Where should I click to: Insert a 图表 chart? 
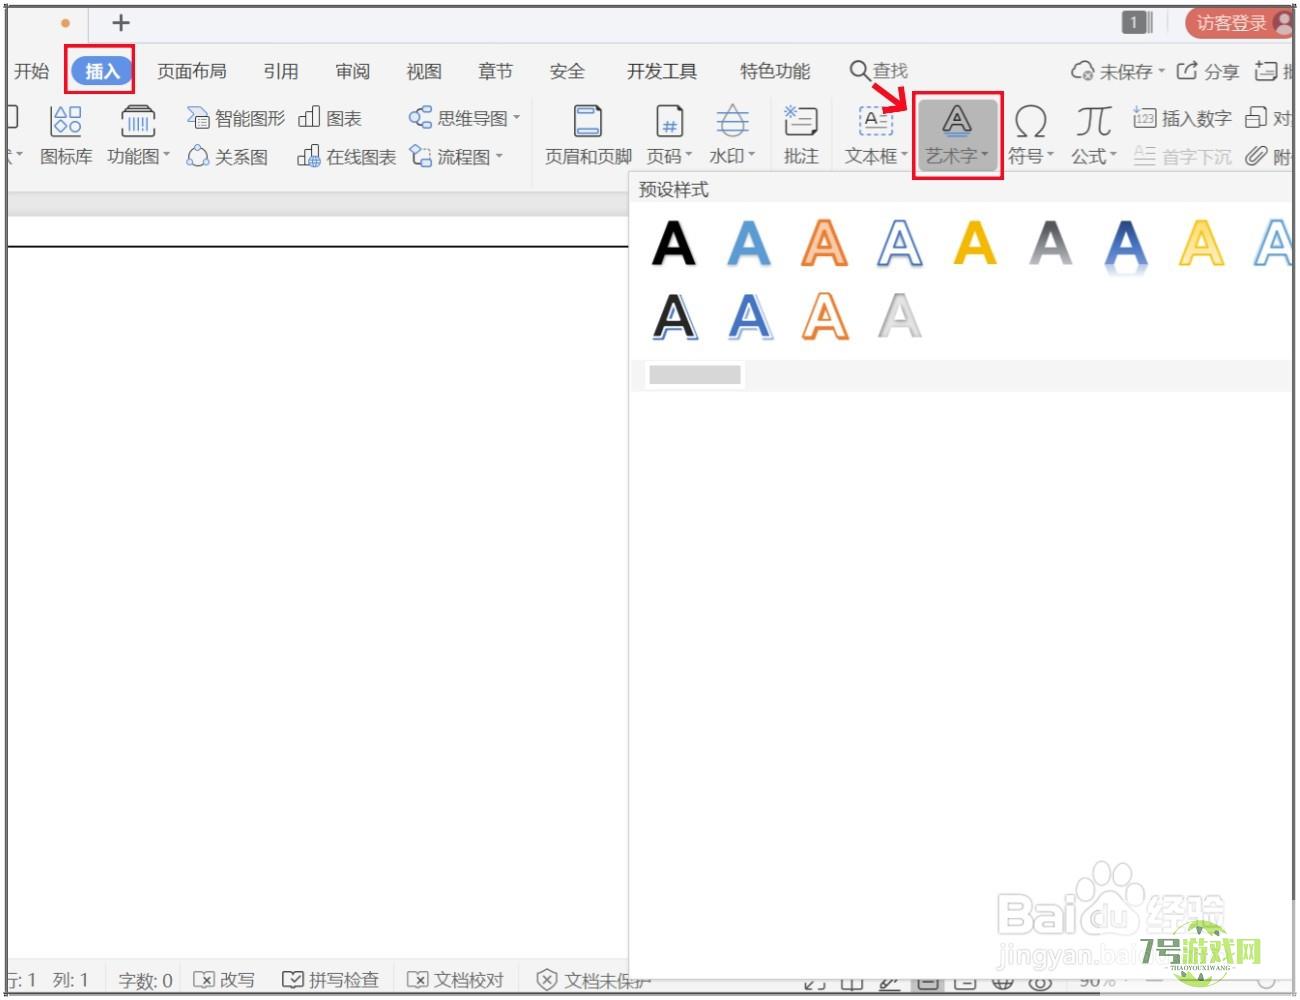coord(330,118)
